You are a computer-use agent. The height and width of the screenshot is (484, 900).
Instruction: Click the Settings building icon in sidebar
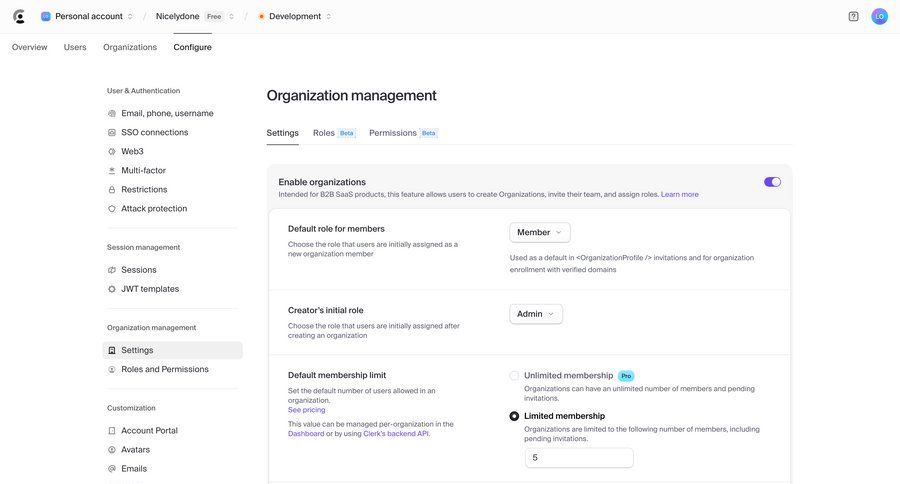(x=112, y=350)
